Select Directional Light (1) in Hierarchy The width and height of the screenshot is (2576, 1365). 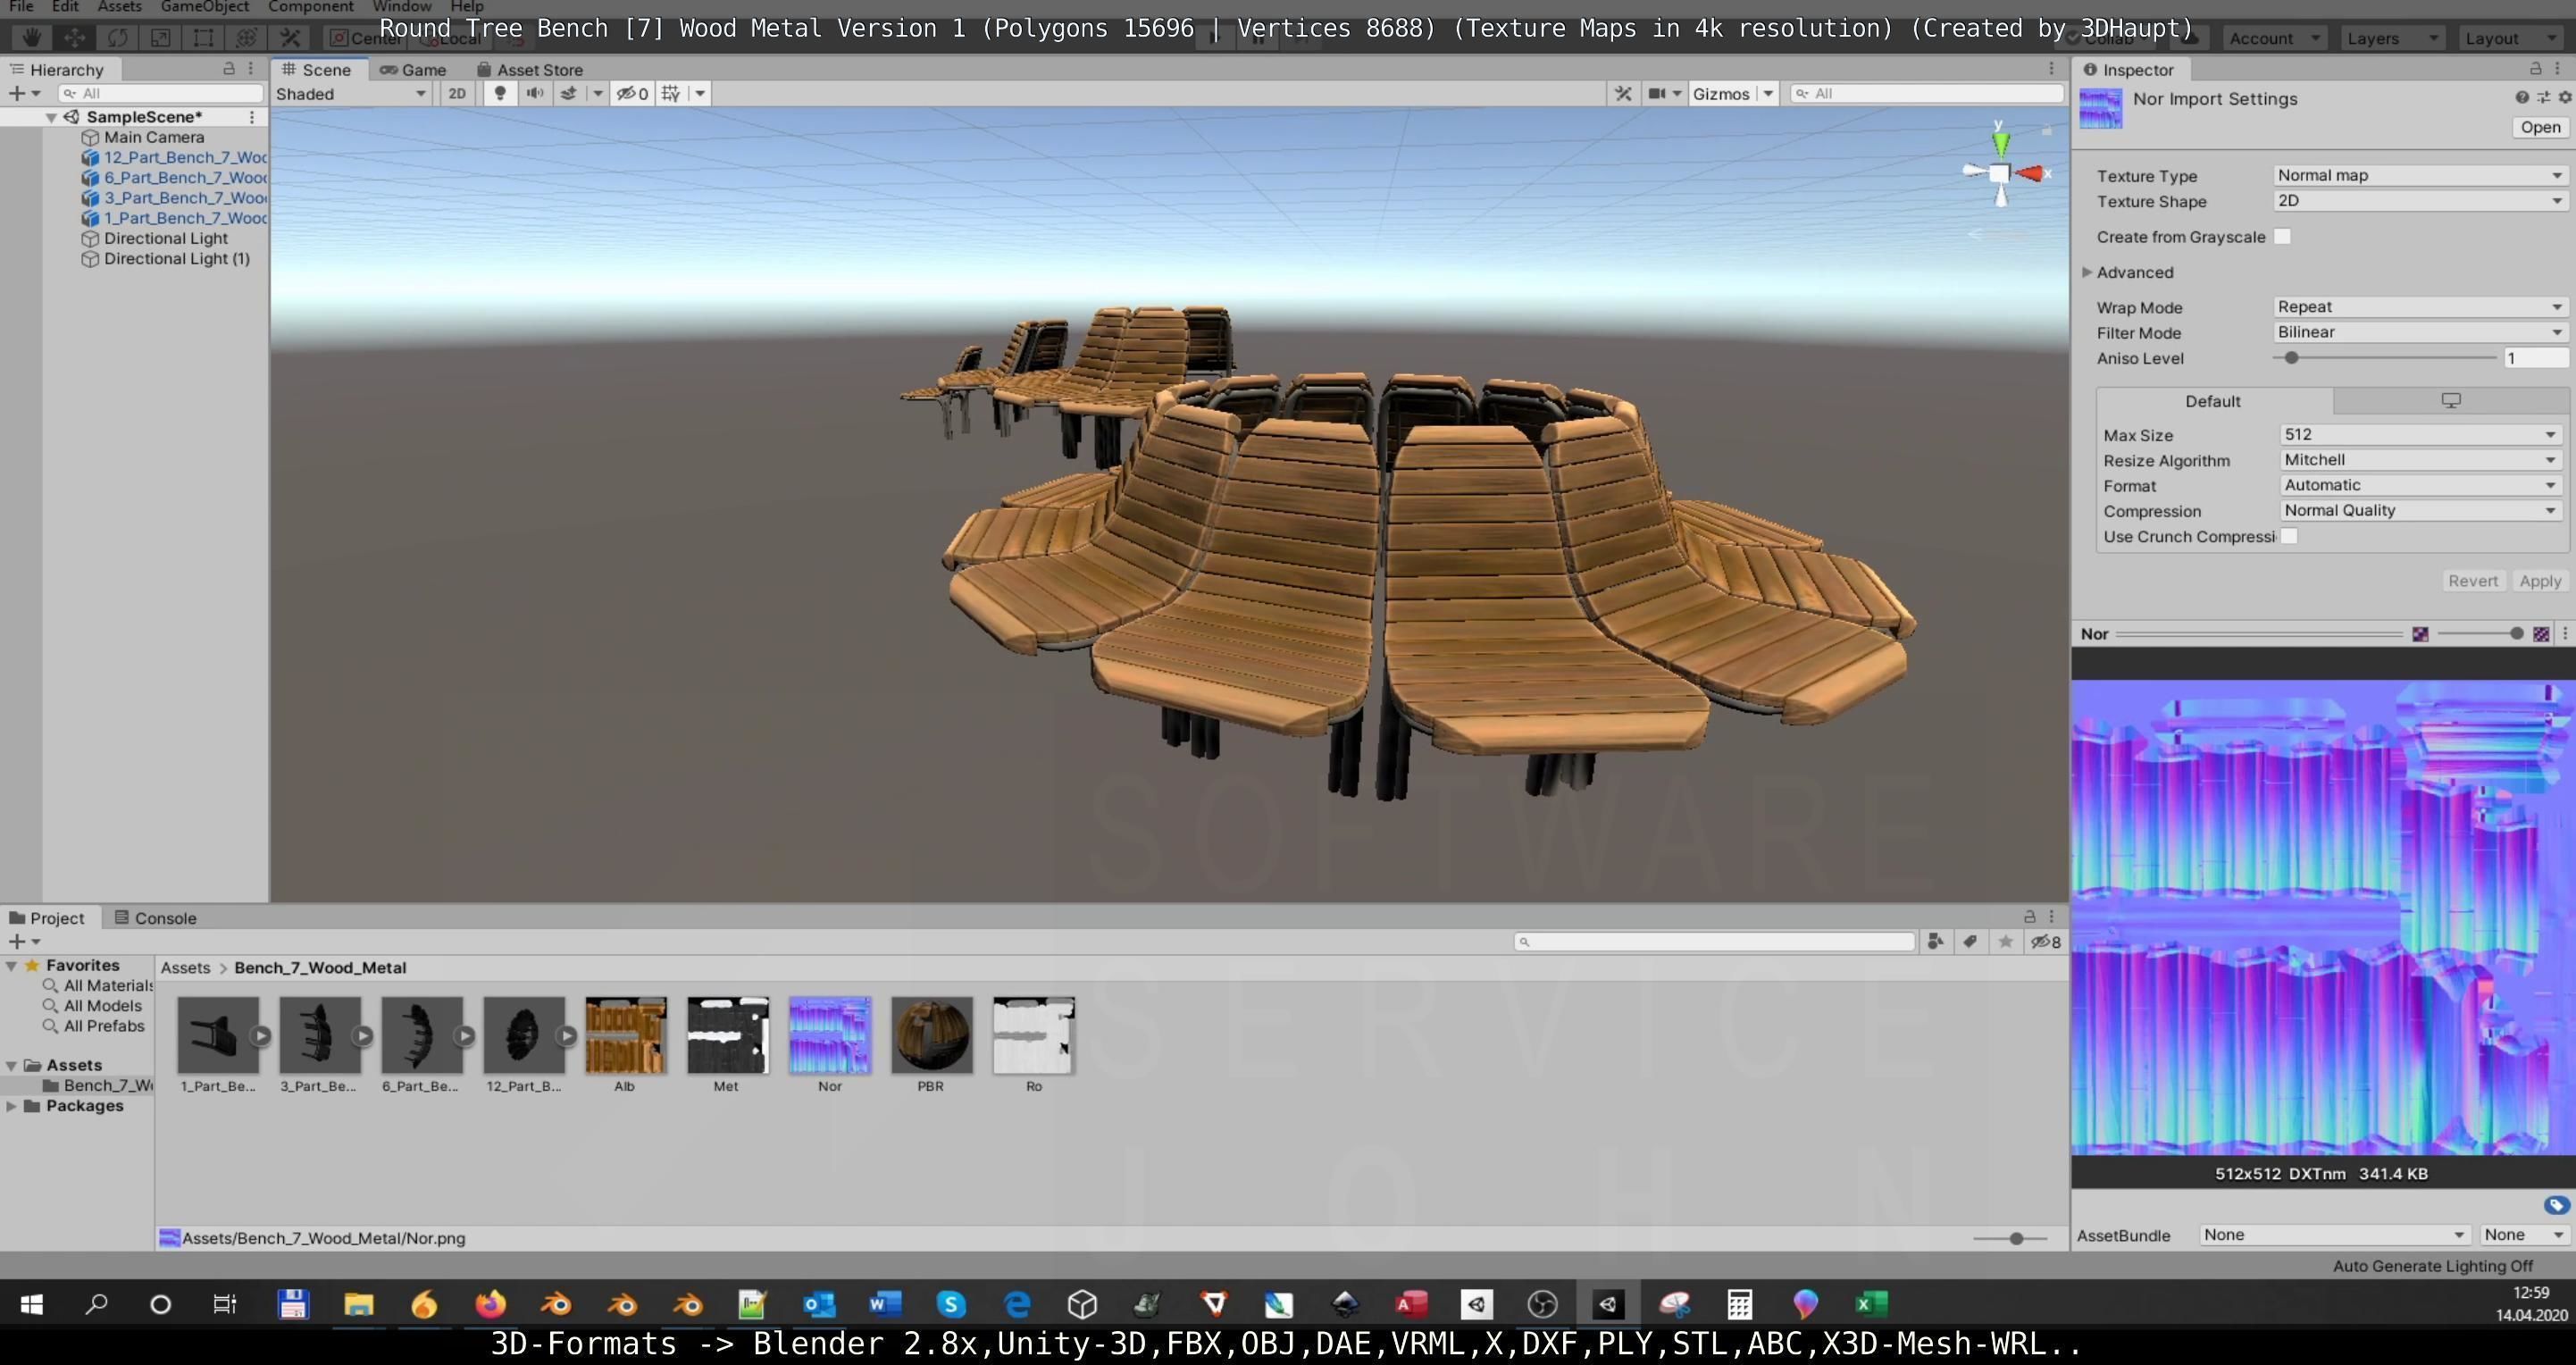point(177,258)
